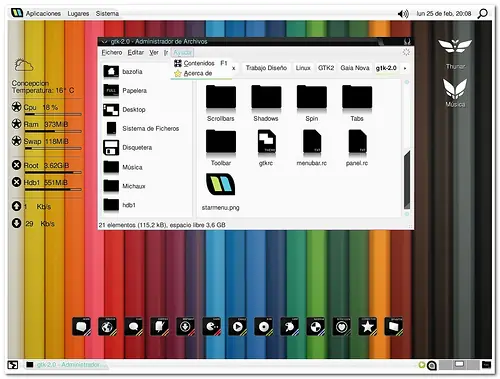The height and width of the screenshot is (379, 500).
Task: Click the scrollbar up arrow in file view
Action: pos(407,82)
